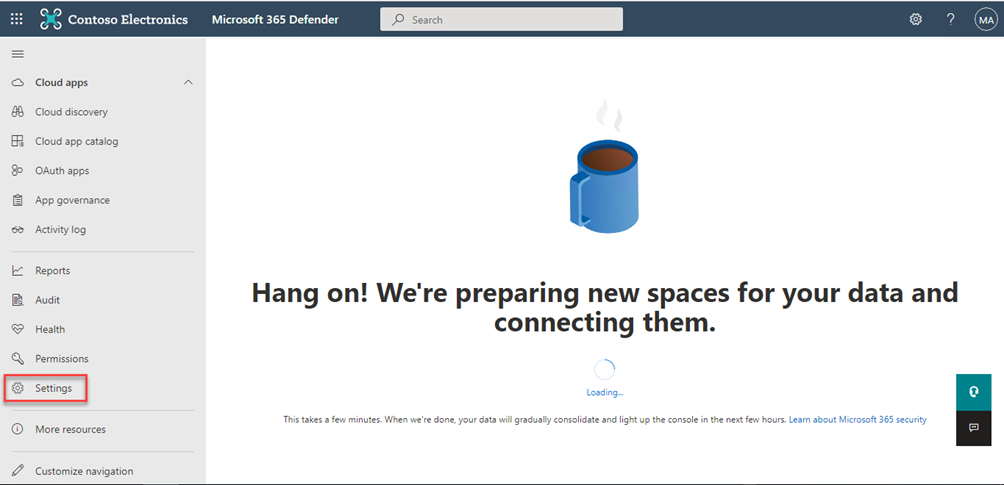
Task: Click the Cloud apps heading label
Action: (x=61, y=83)
